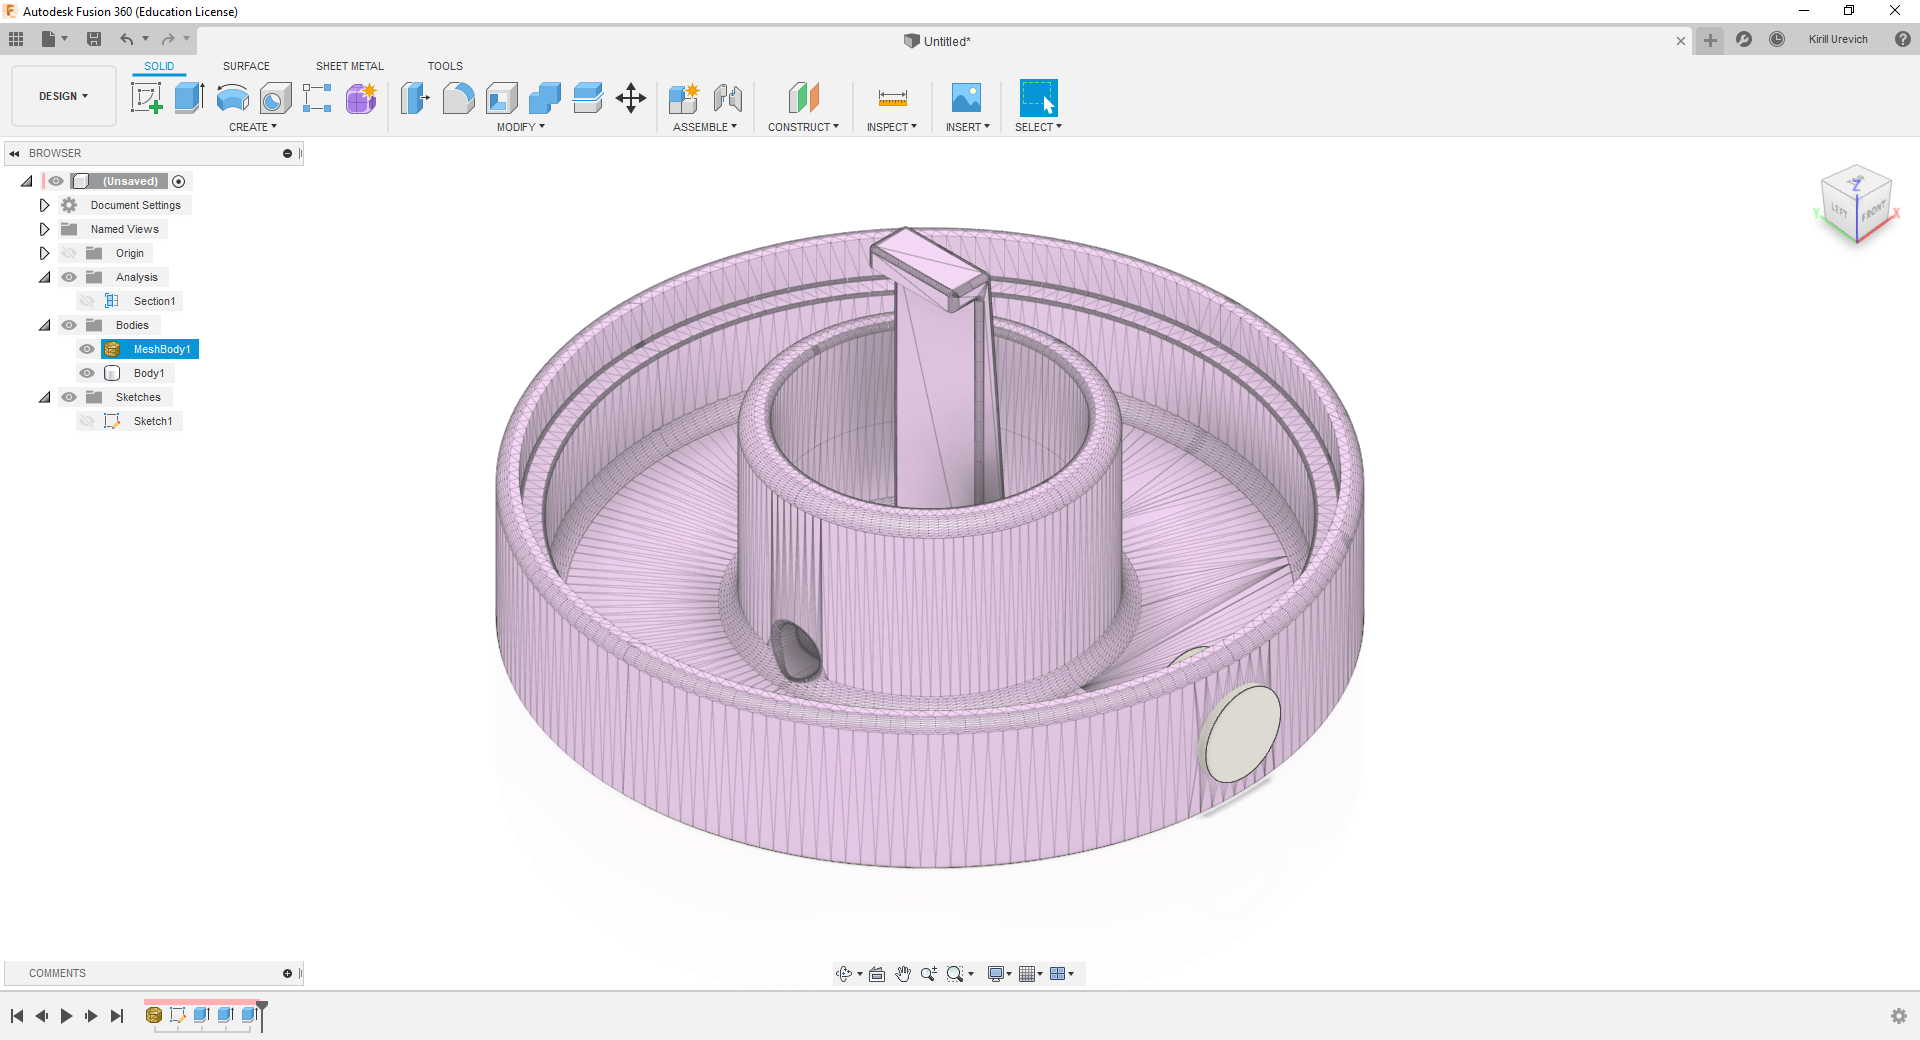This screenshot has height=1040, width=1920.
Task: Toggle visibility of Body1
Action: coord(87,373)
